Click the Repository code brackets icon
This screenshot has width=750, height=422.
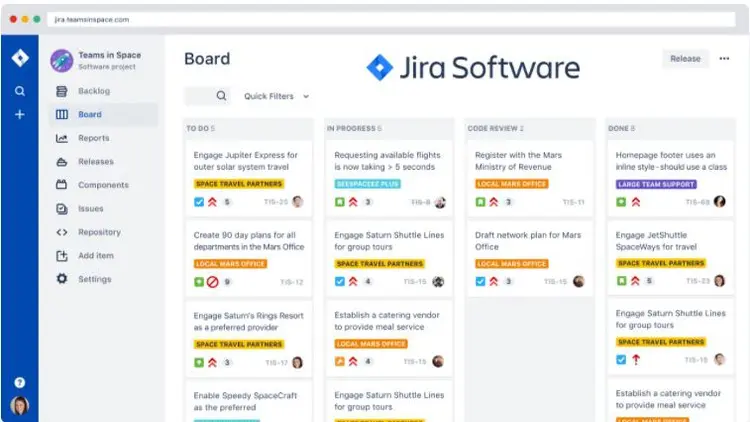62,232
